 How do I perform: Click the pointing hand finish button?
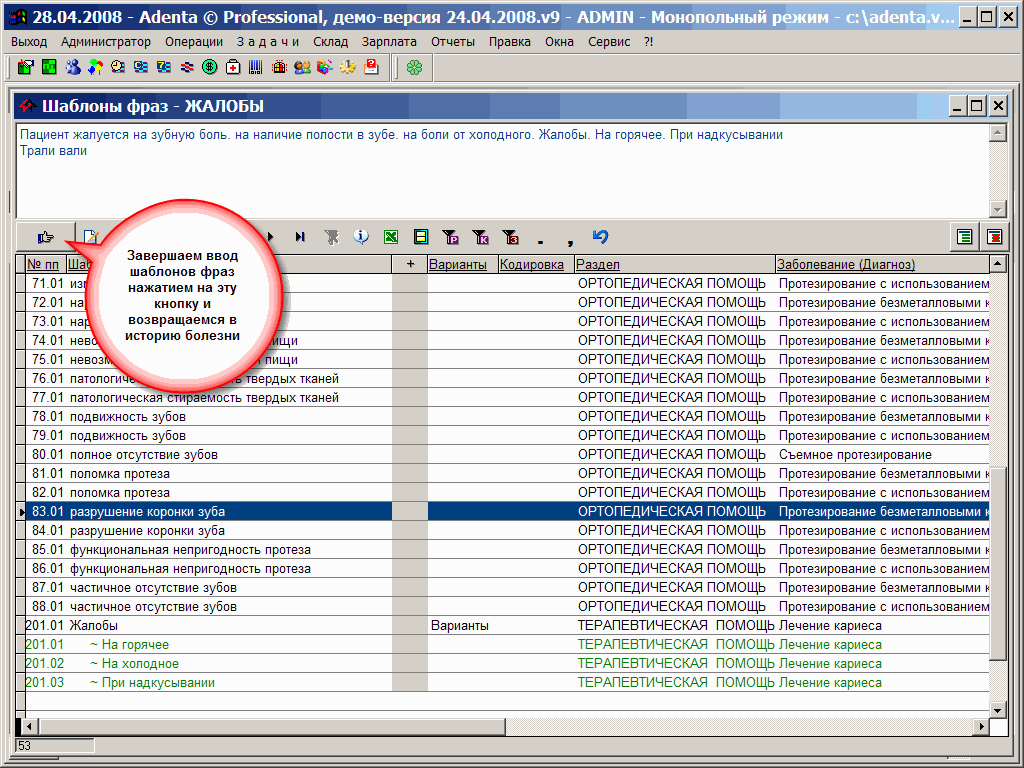(45, 237)
